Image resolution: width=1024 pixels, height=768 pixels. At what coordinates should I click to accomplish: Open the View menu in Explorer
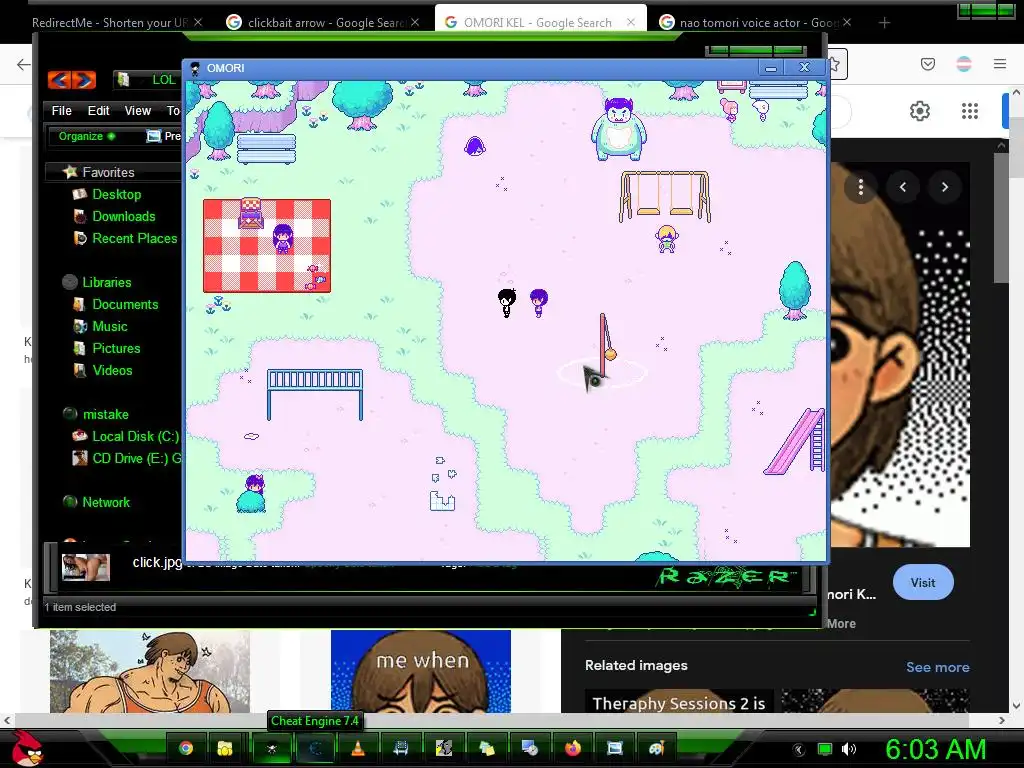click(138, 111)
